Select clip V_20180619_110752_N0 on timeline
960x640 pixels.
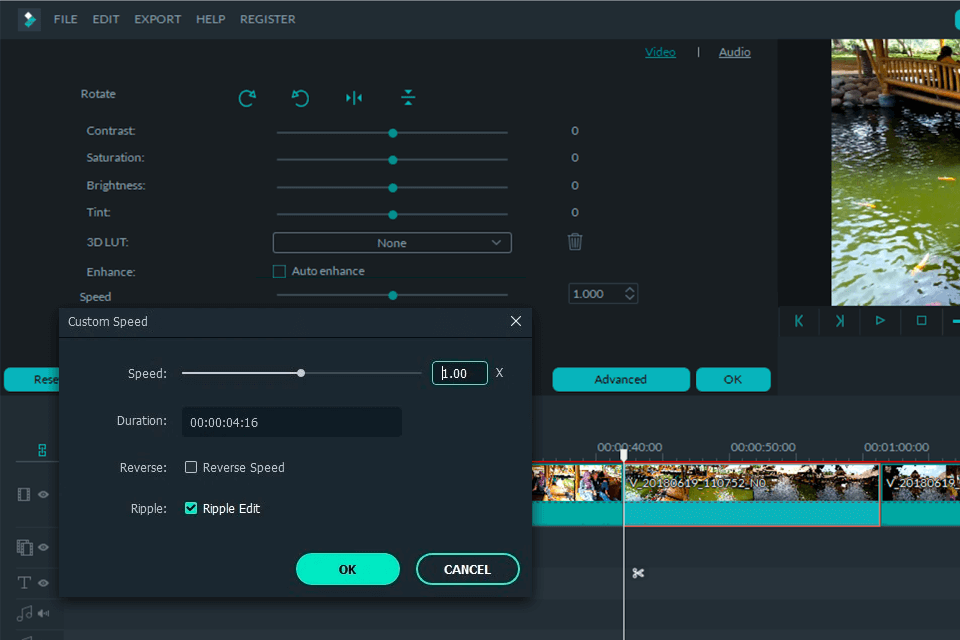point(752,494)
